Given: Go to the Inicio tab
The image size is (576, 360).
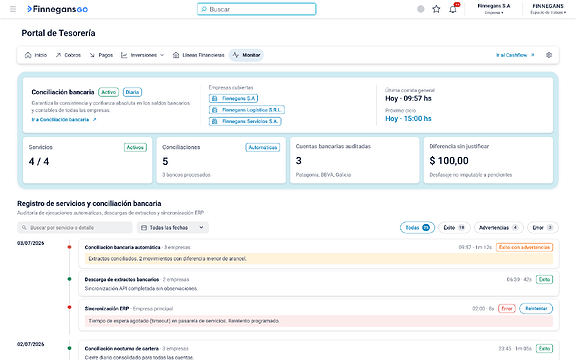Looking at the screenshot, I should [x=36, y=55].
